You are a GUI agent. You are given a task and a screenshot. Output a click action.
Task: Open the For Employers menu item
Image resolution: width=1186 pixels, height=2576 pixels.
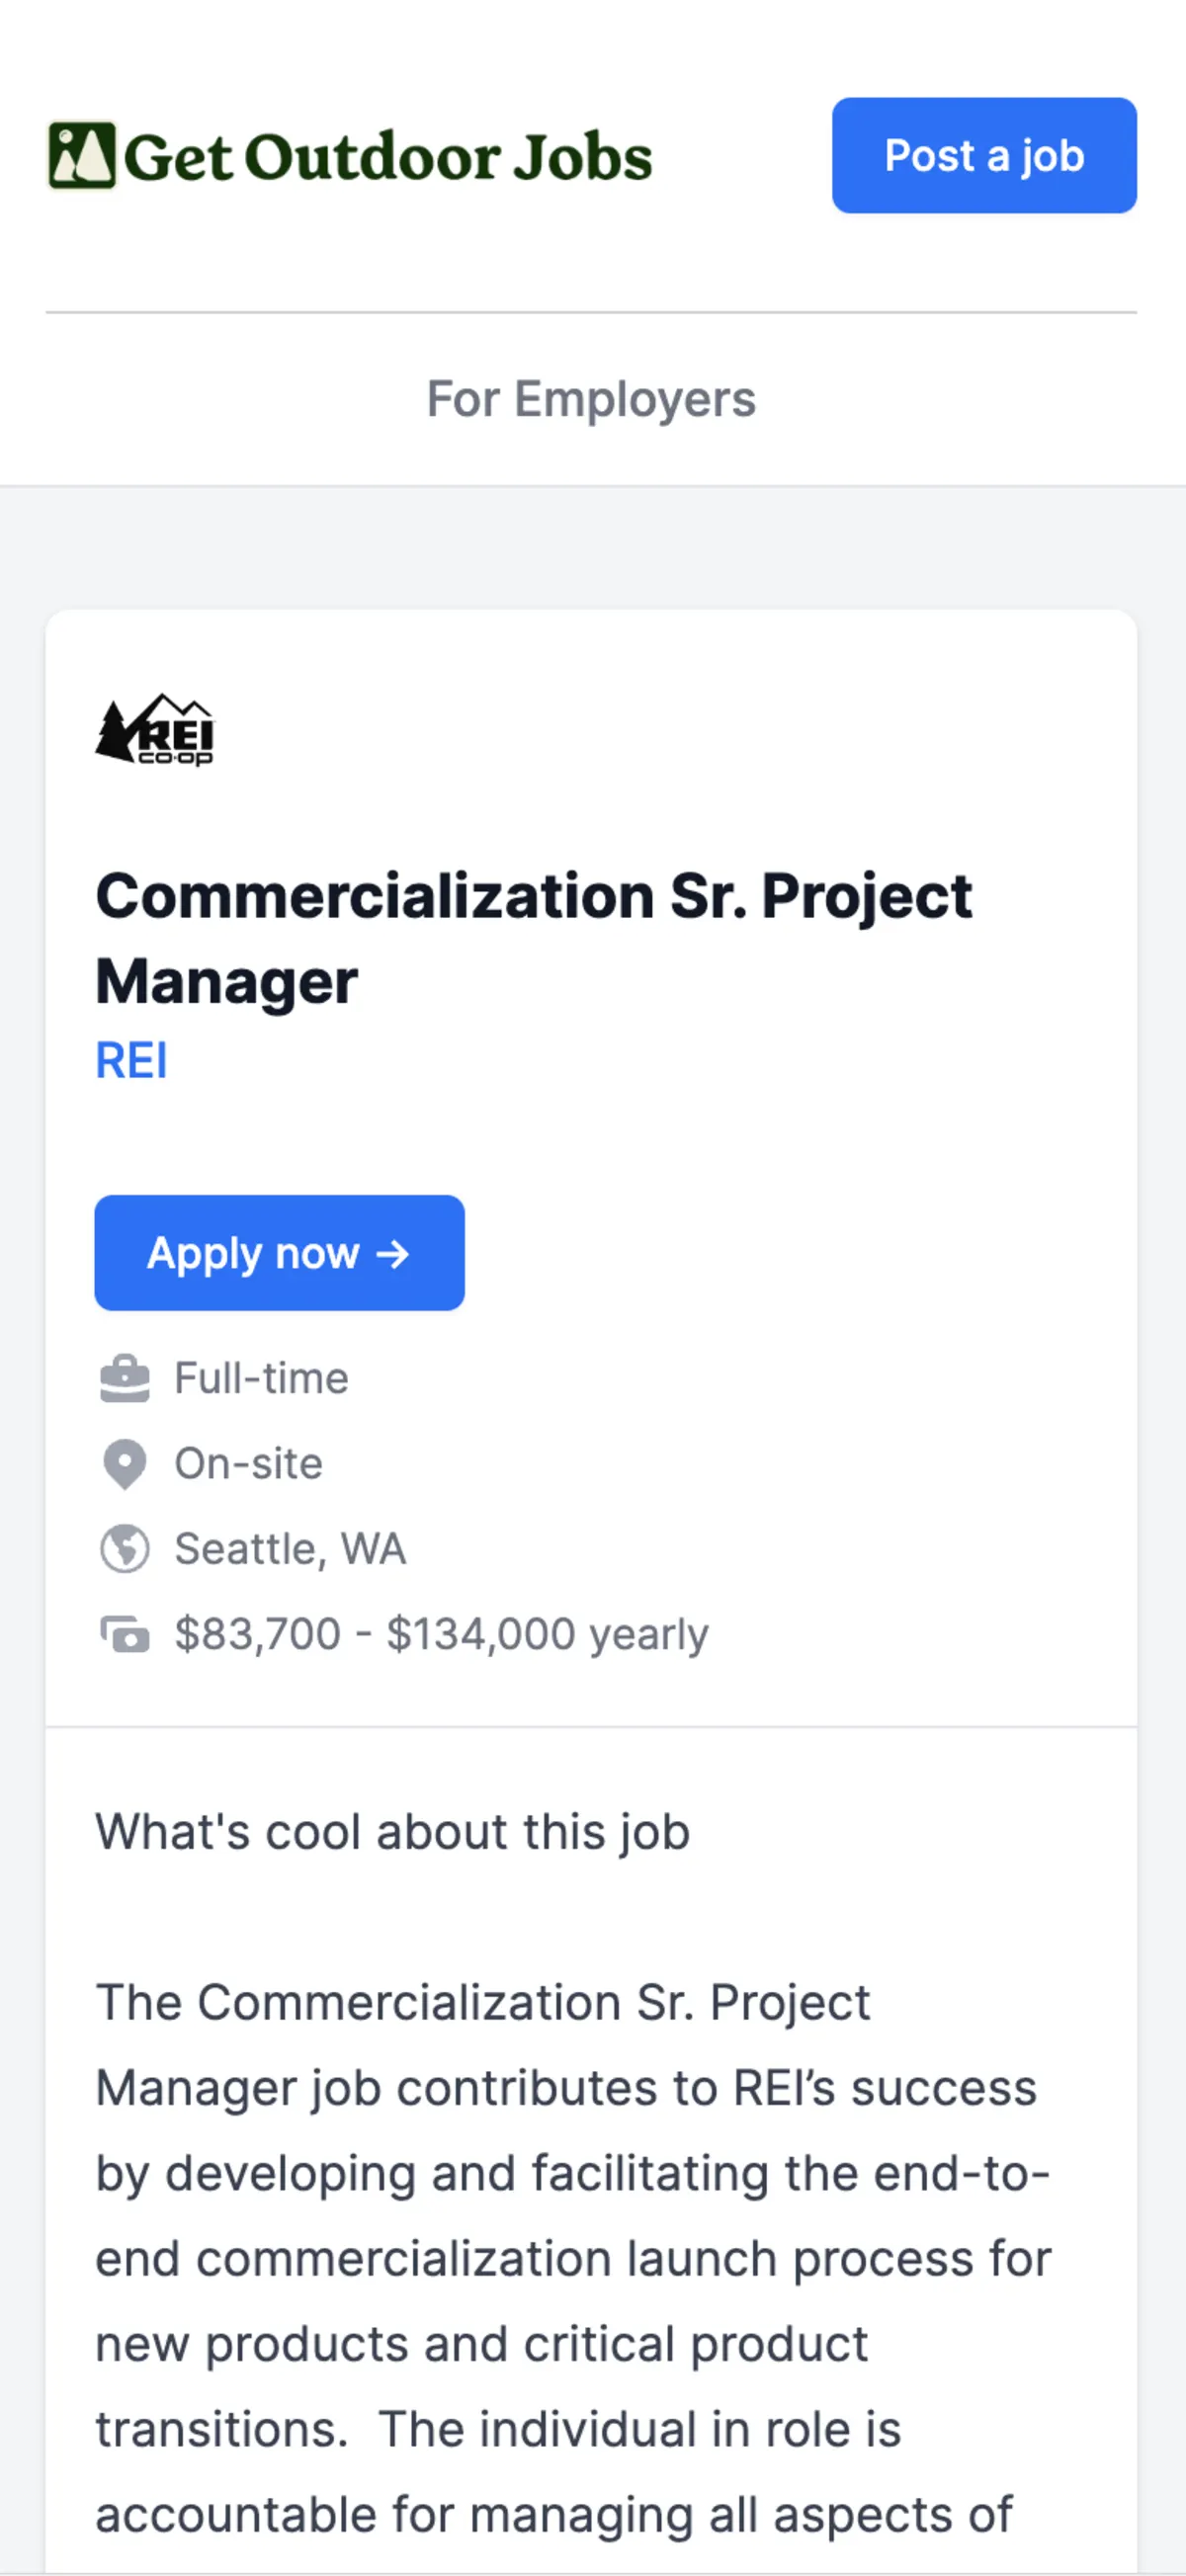point(591,399)
